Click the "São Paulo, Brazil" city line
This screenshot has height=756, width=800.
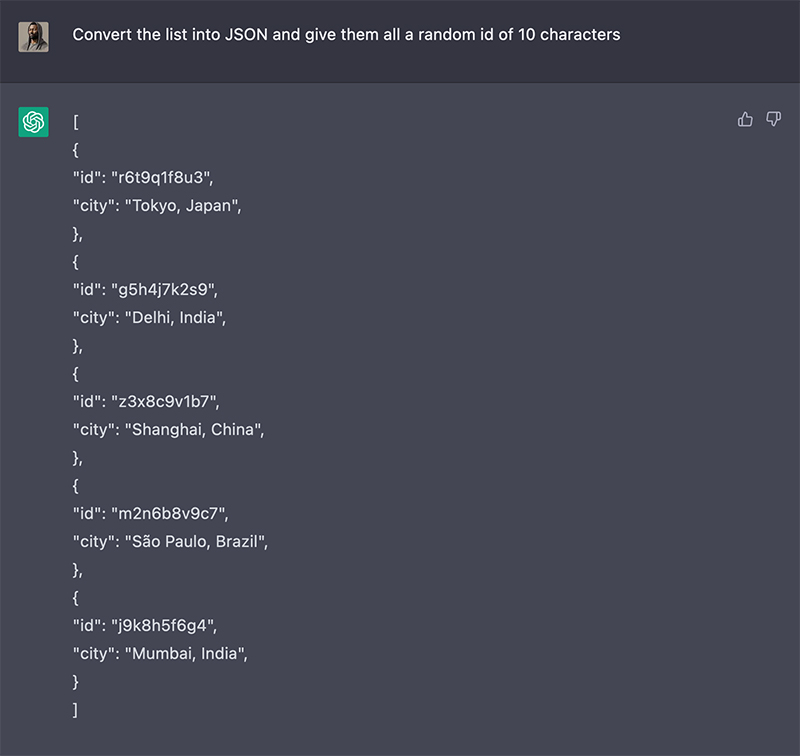[171, 542]
